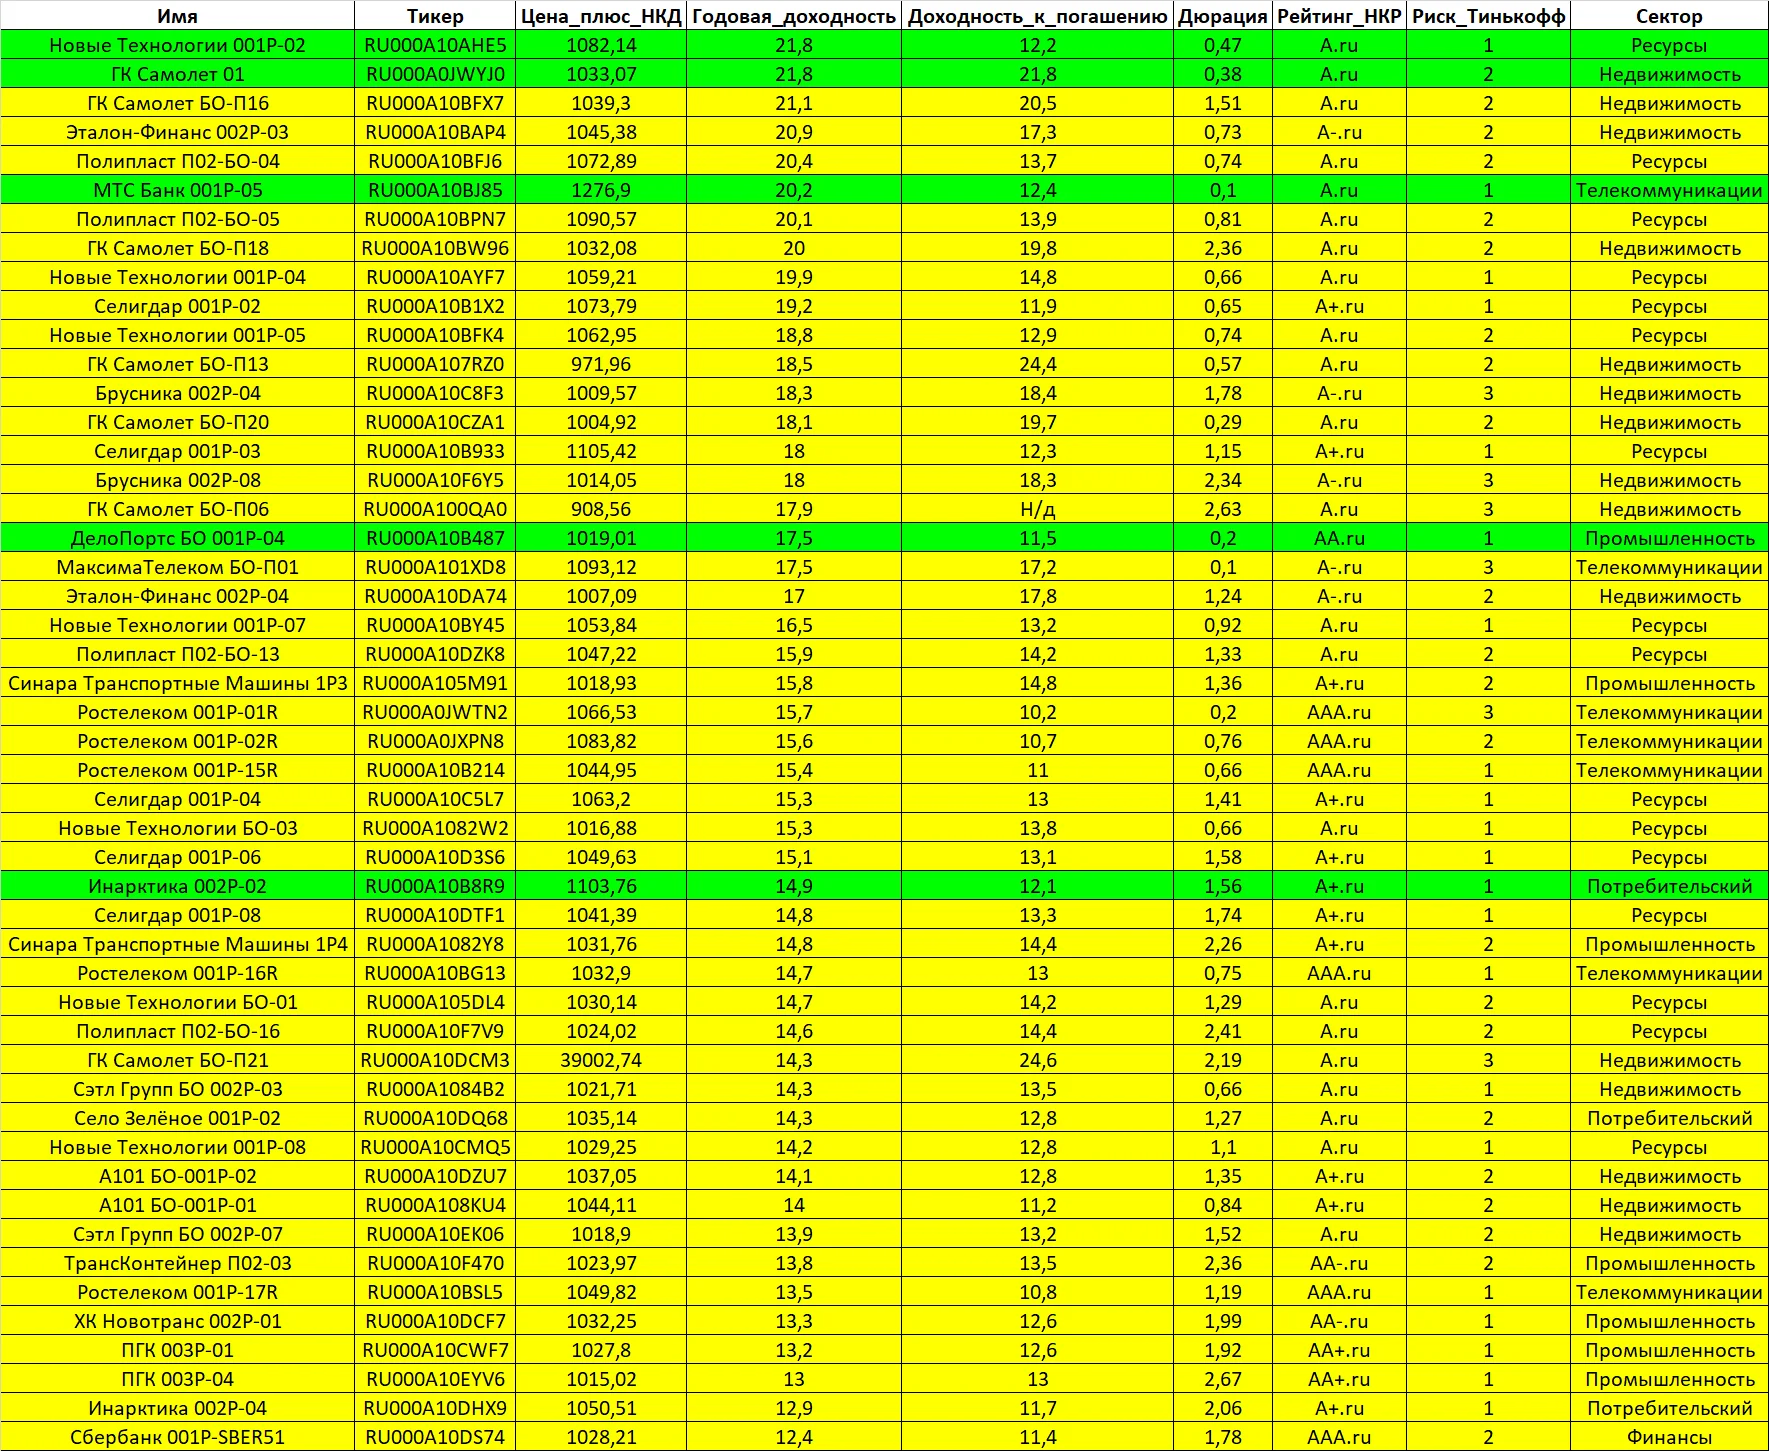This screenshot has height=1451, width=1769.
Task: Select ticker cell 'RU000A10BW96'
Action: coord(436,248)
